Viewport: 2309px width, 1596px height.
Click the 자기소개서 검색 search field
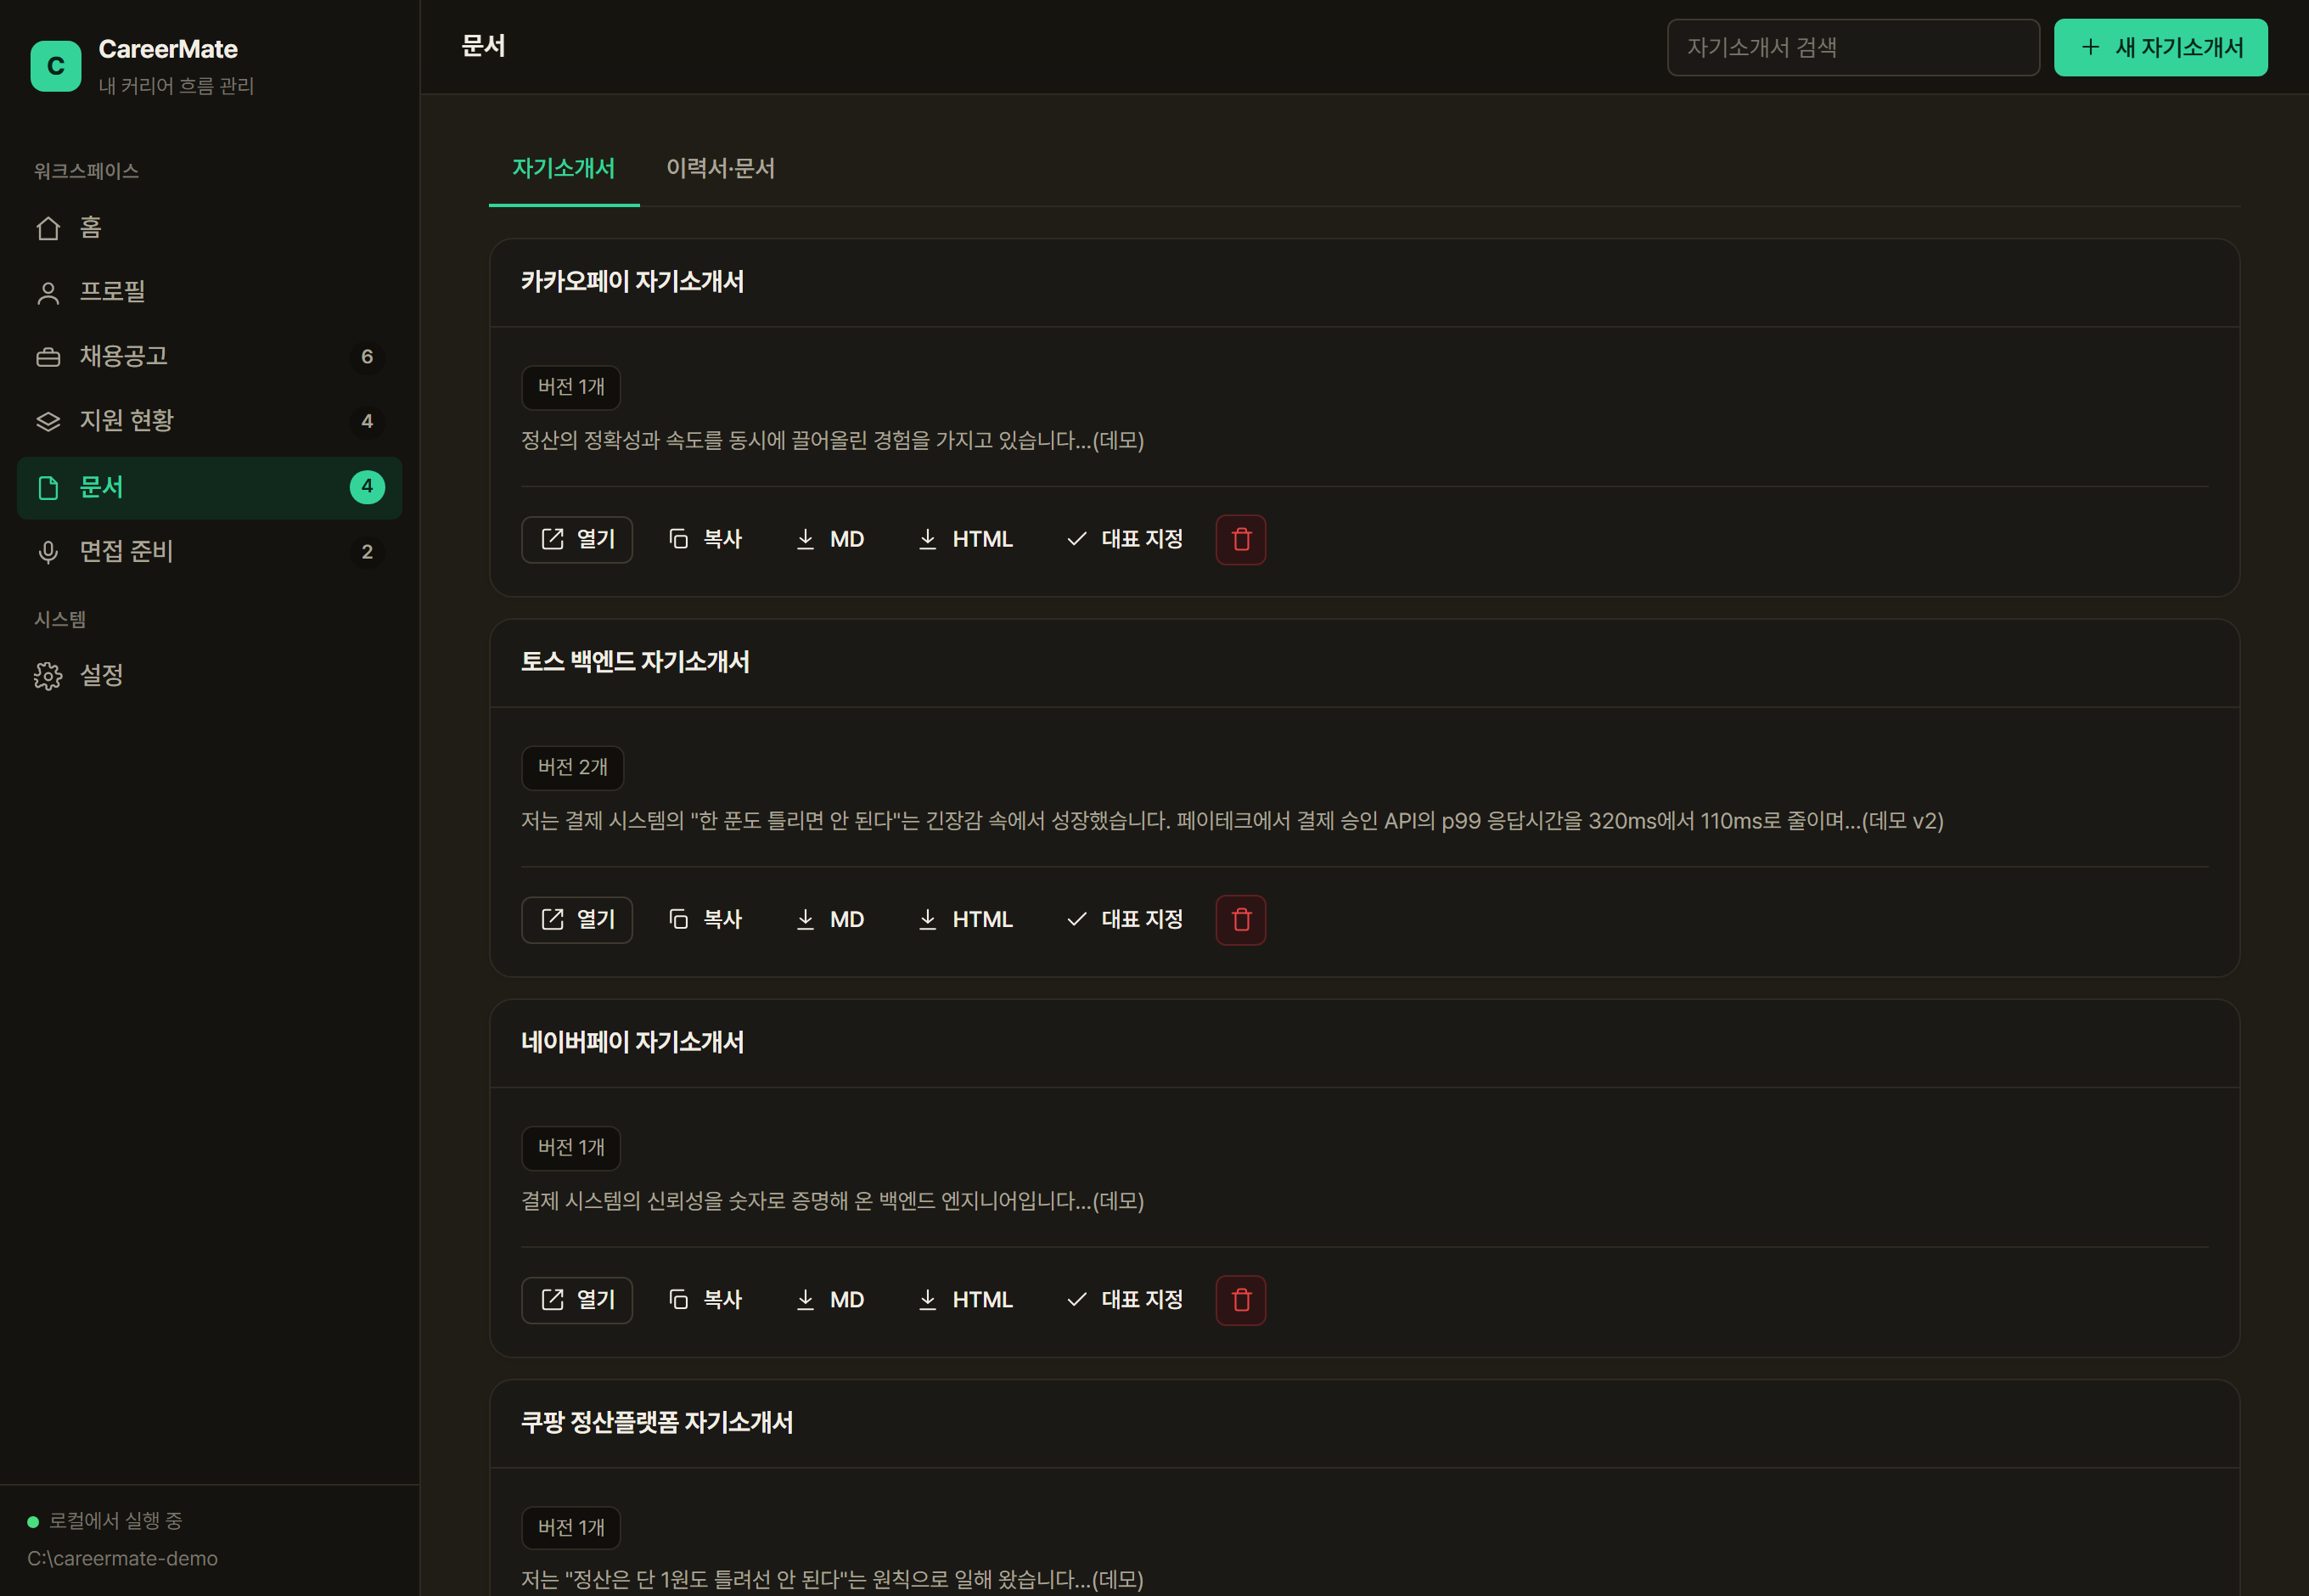(x=1853, y=47)
